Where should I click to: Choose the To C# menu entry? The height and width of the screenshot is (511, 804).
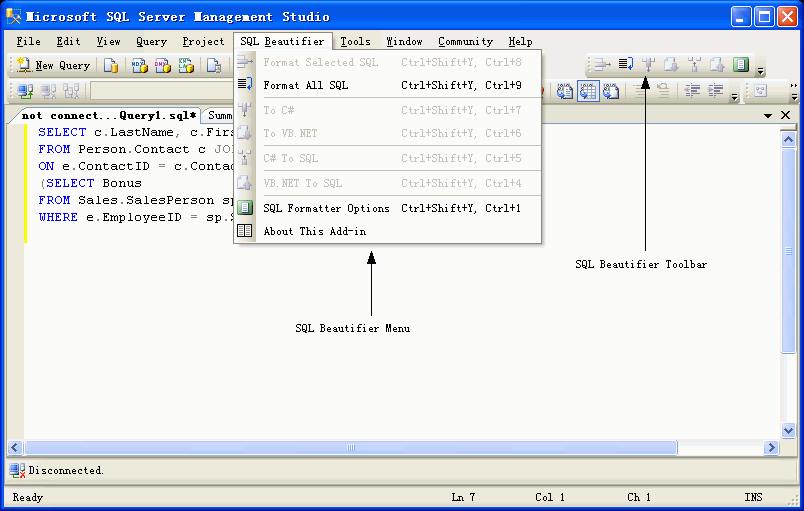388,110
